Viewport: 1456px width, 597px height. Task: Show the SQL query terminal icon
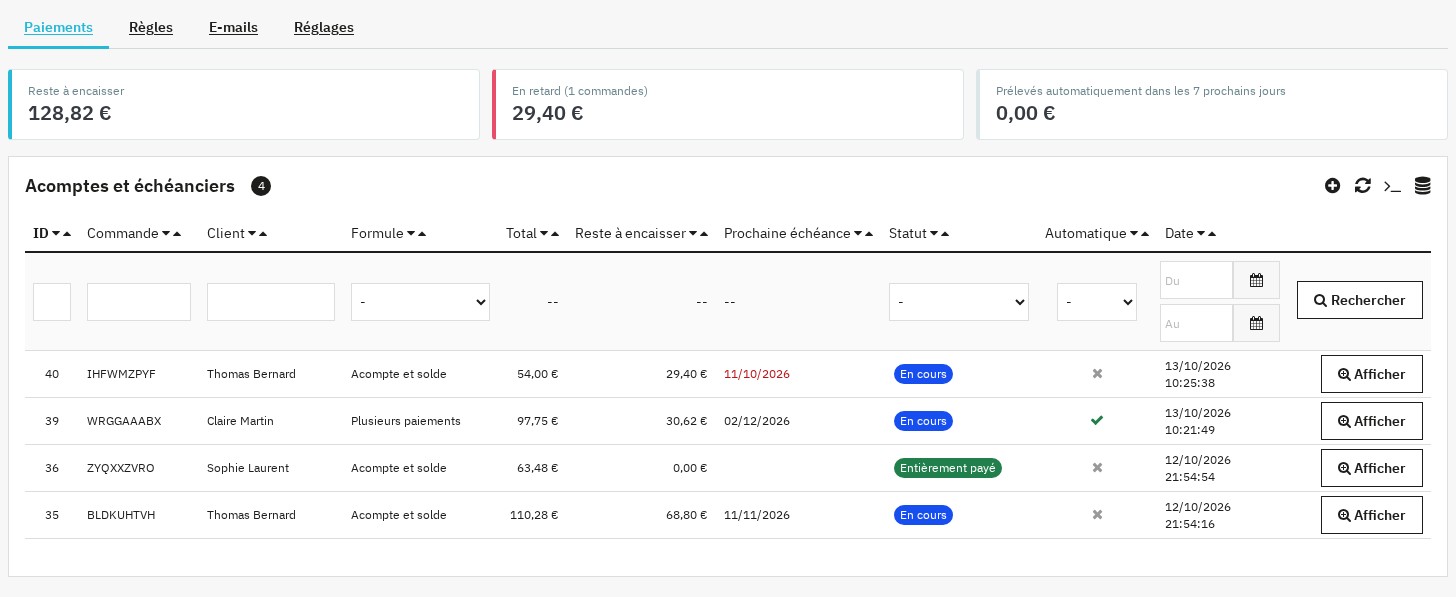pos(1392,186)
